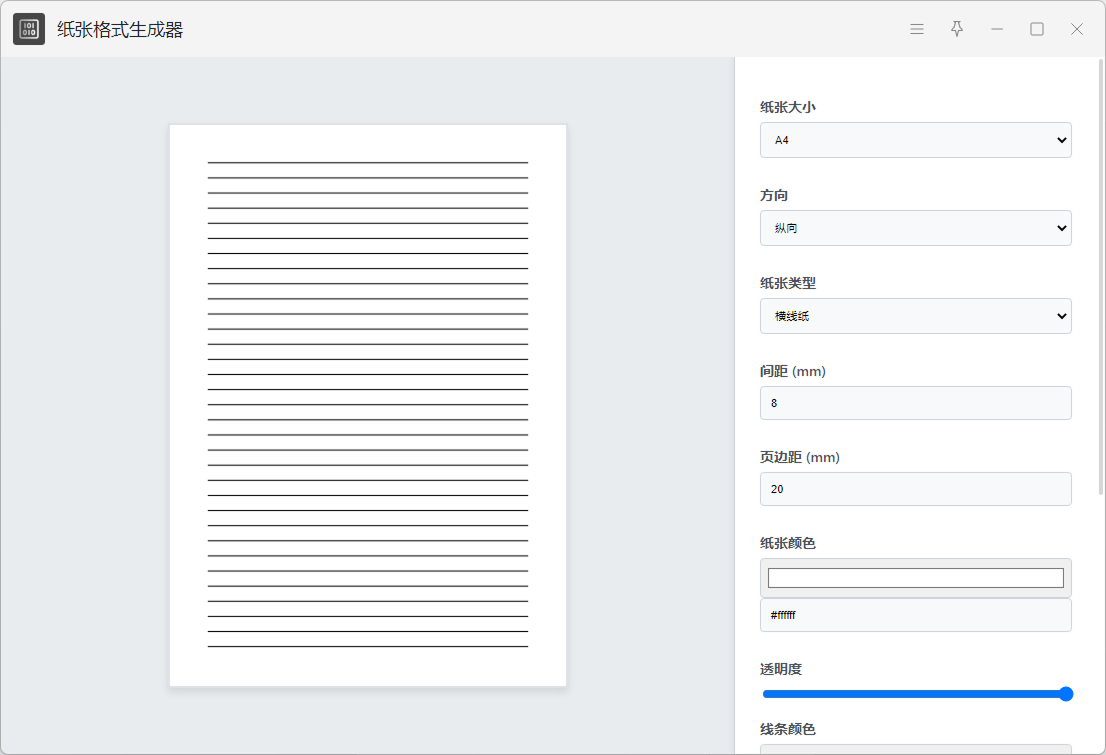
Task: Click the 纸张大小 label
Action: 788,107
